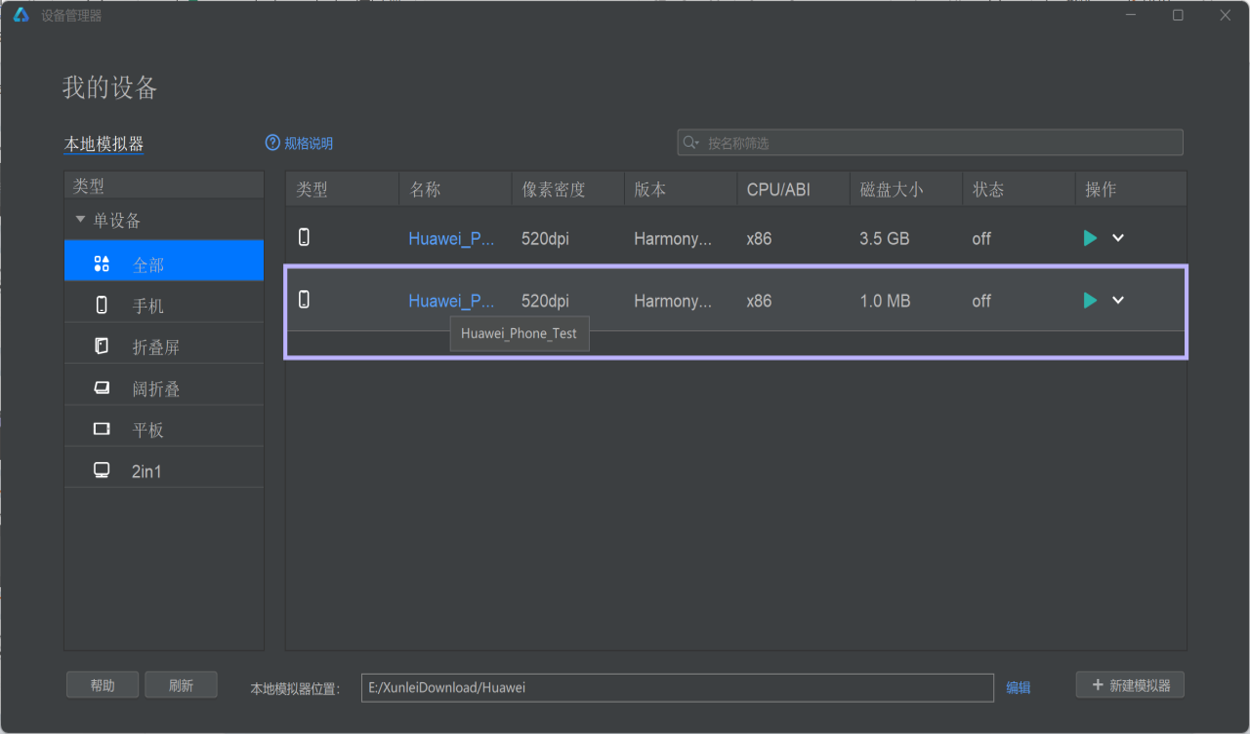The image size is (1250, 735).
Task: Select 手机 device category
Action: pos(164,306)
